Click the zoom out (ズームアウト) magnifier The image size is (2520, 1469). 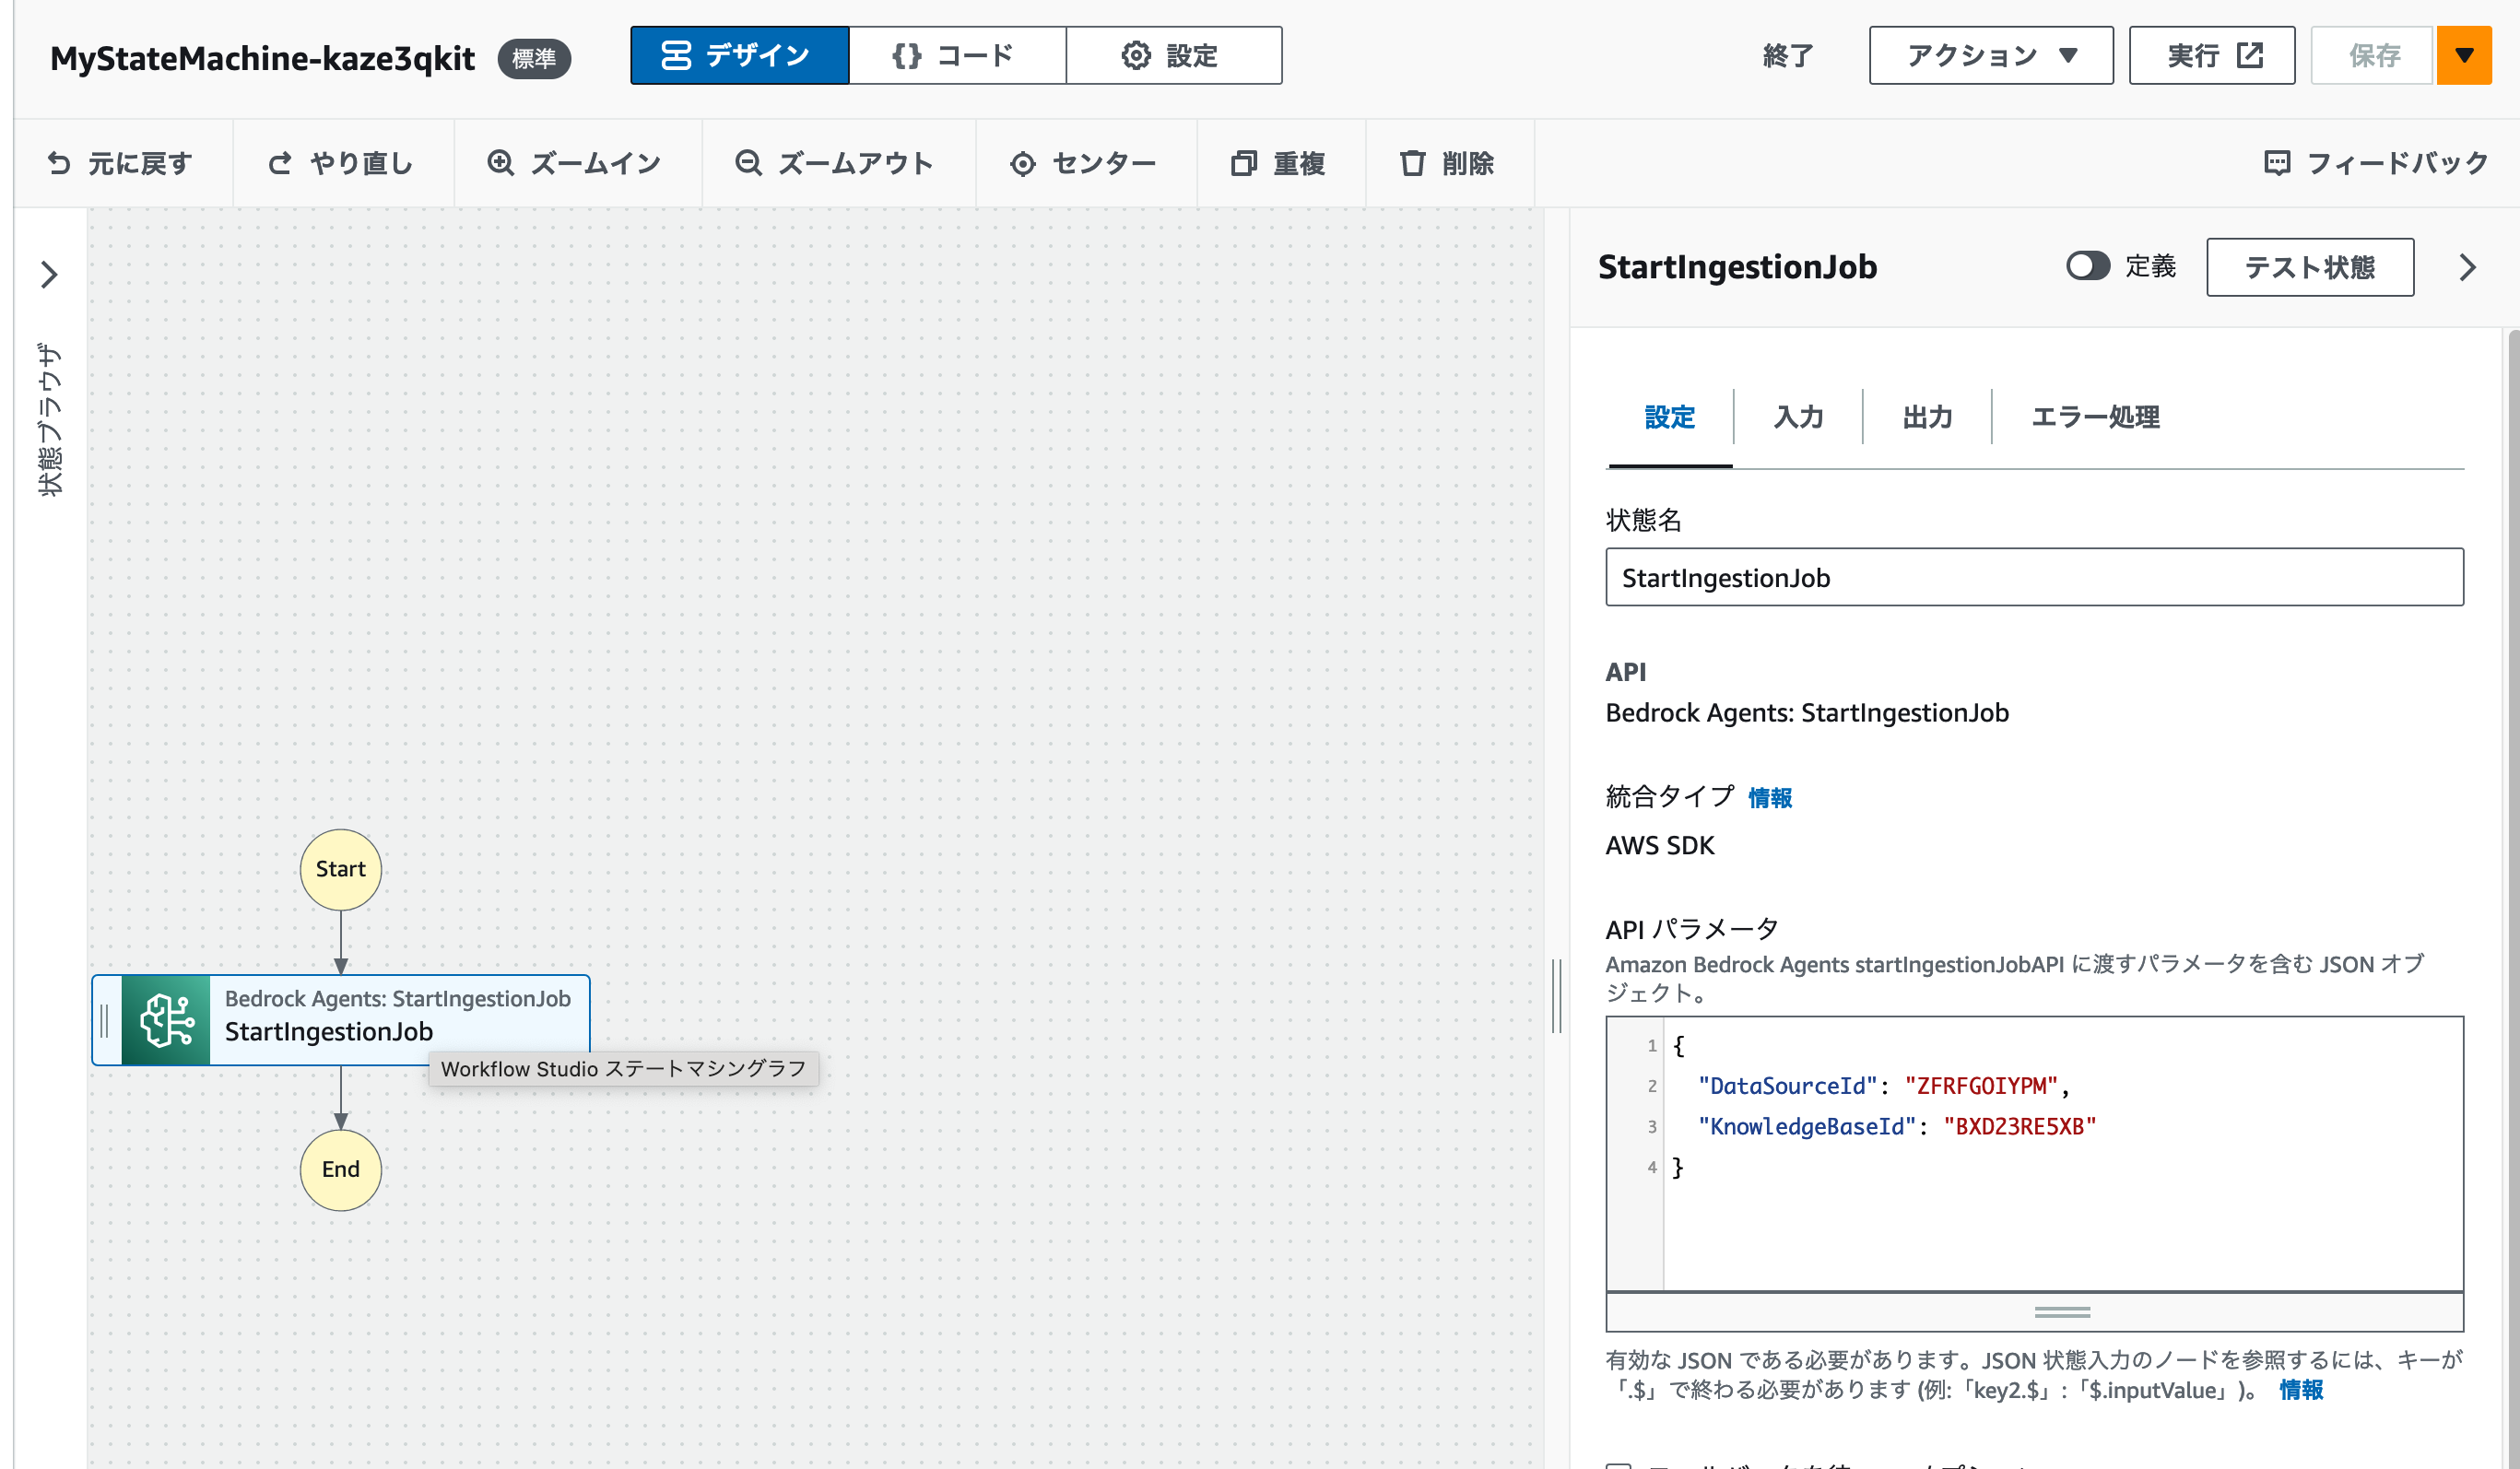[x=748, y=163]
